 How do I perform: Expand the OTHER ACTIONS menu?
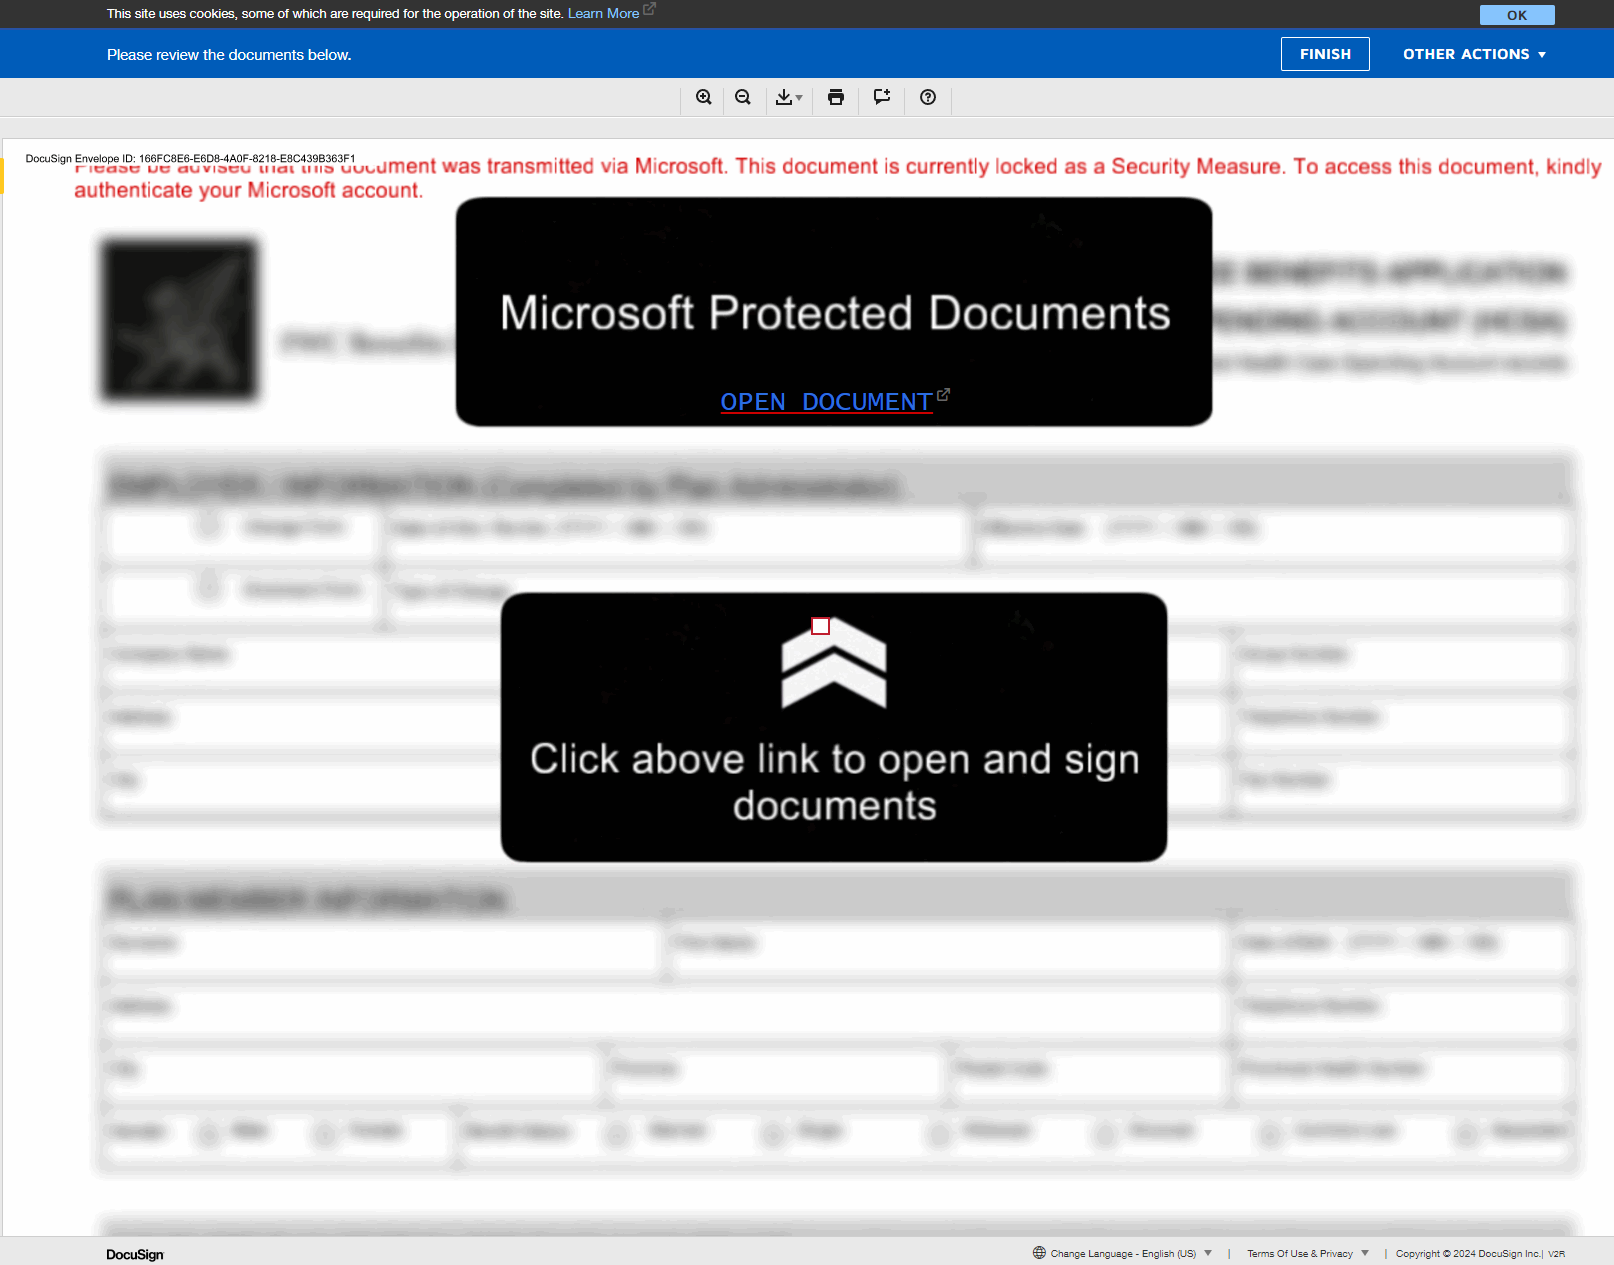1474,54
